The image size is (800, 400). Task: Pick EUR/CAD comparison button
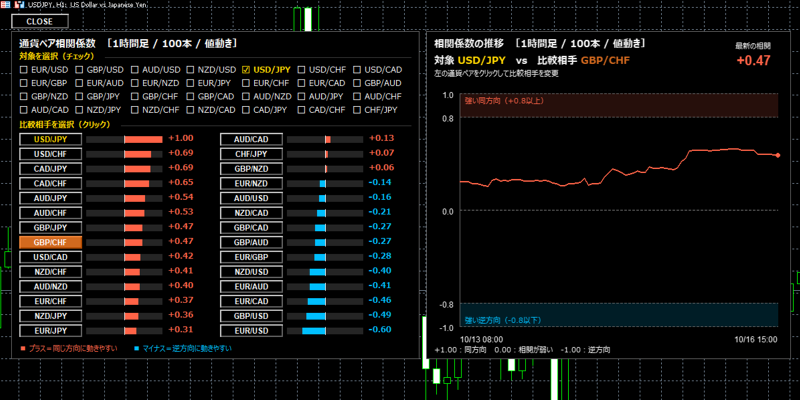pyautogui.click(x=252, y=301)
